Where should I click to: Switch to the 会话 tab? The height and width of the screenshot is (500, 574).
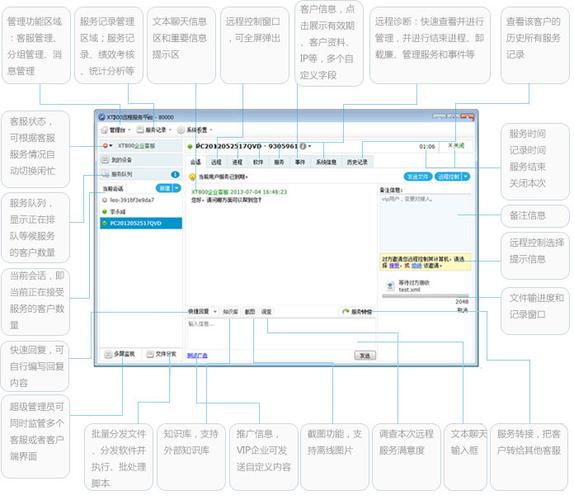point(195,162)
